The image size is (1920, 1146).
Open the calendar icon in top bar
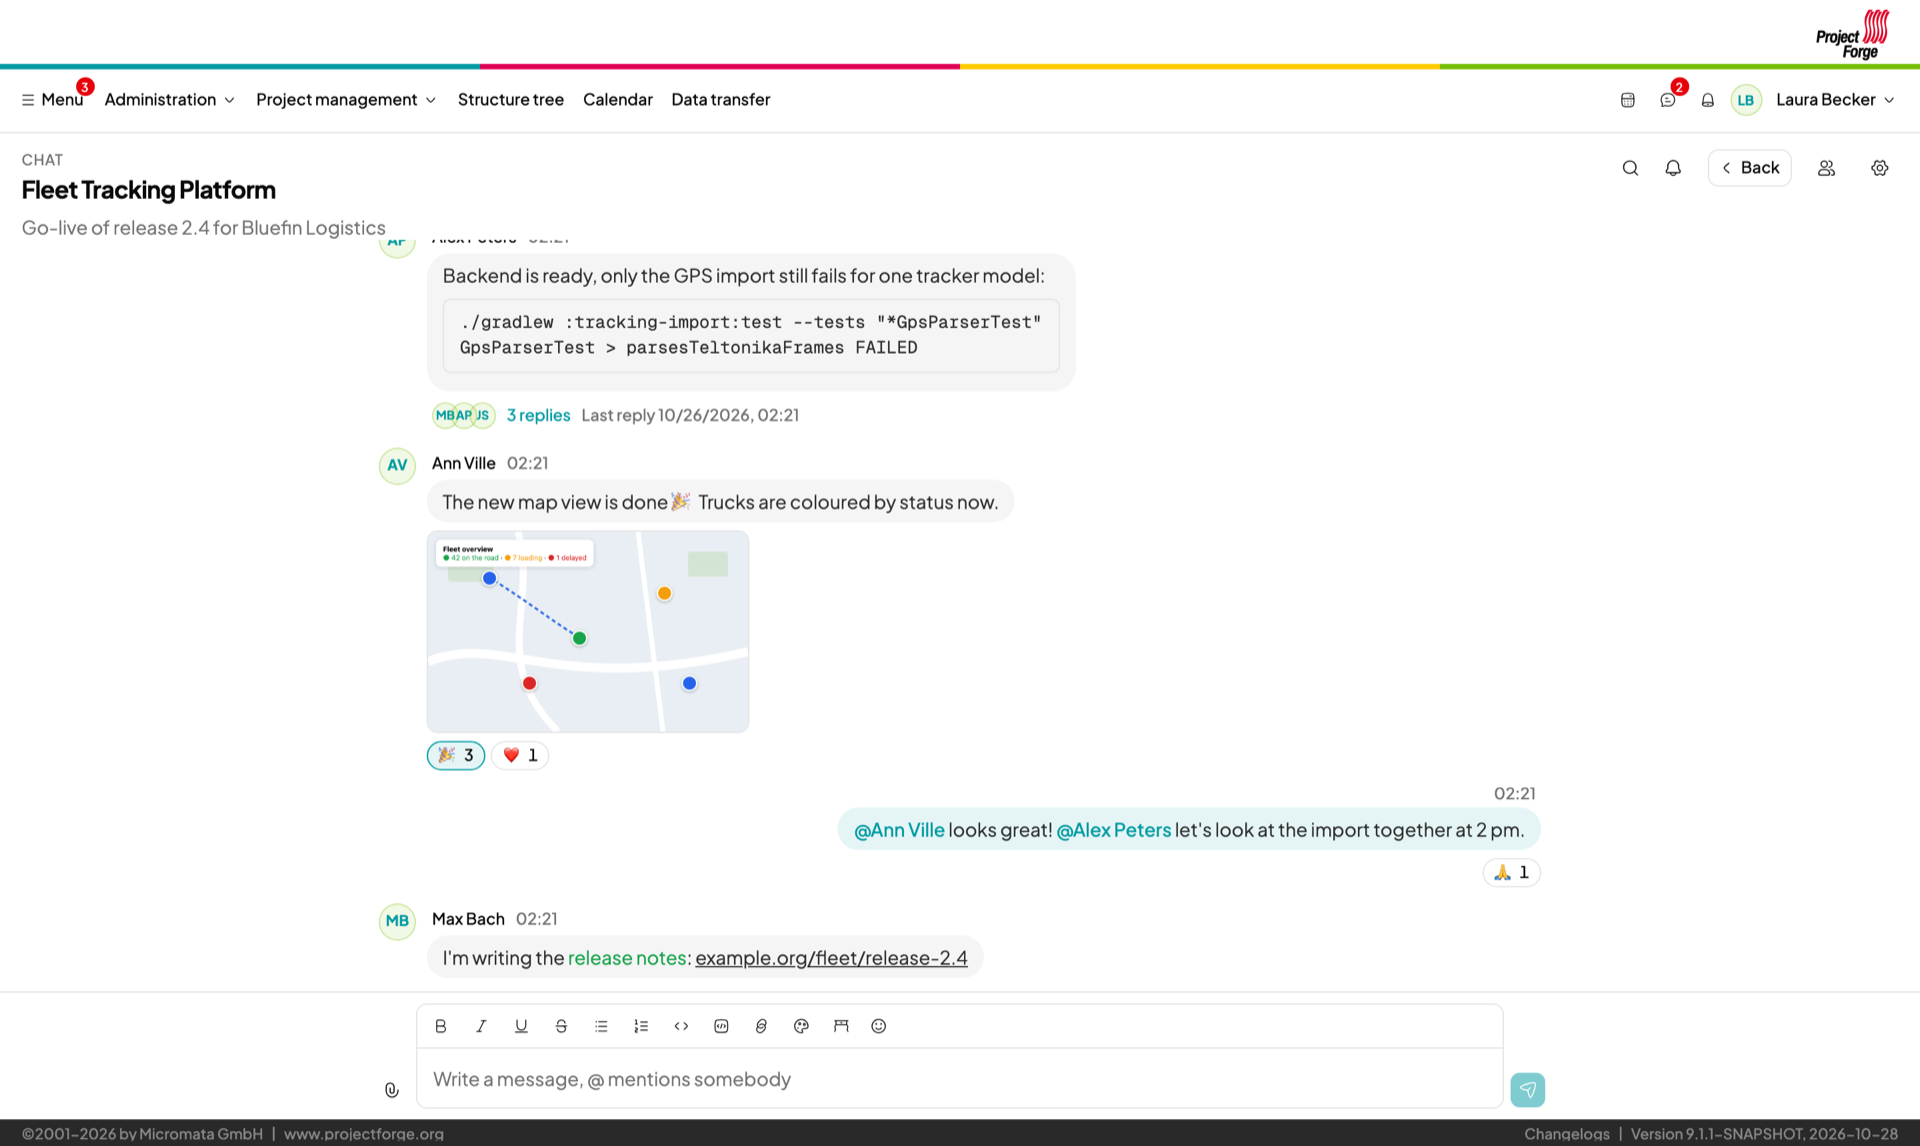[x=1628, y=100]
